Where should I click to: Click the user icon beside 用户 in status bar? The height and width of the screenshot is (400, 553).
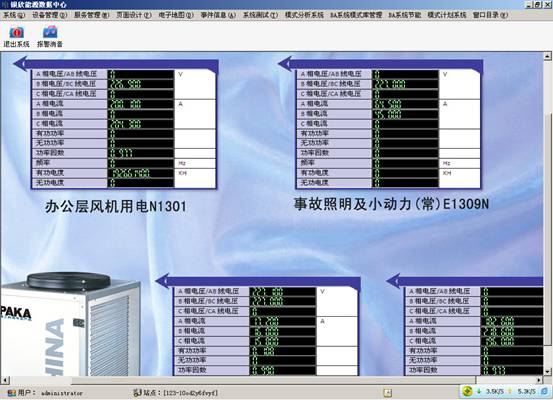12,393
